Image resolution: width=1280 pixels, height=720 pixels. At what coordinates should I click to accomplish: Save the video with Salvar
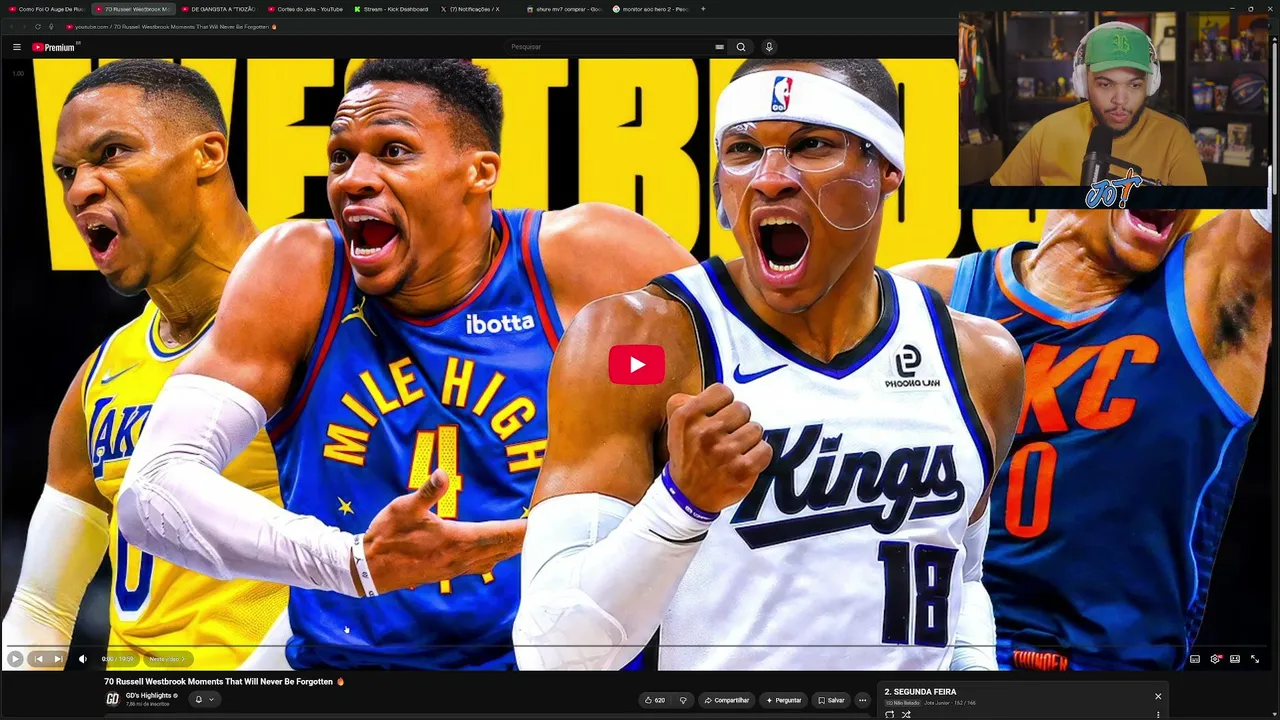coord(832,700)
